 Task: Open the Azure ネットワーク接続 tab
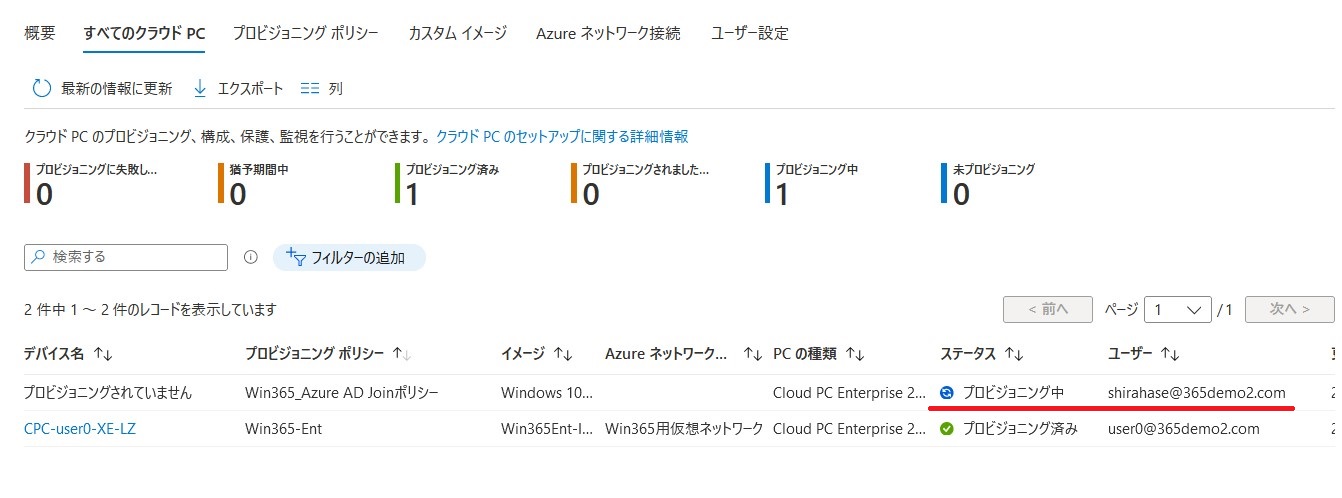pos(608,33)
